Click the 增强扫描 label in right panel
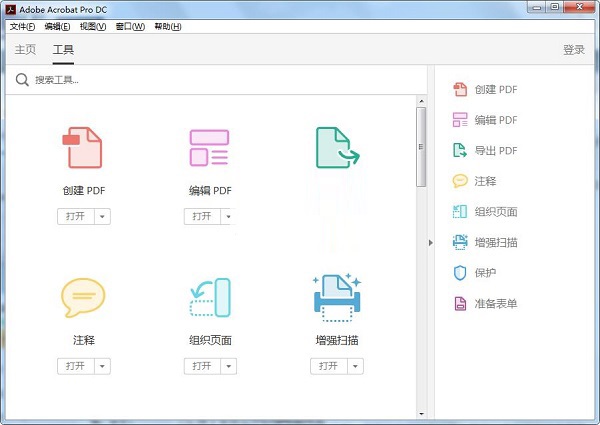This screenshot has width=600, height=425. [x=496, y=242]
